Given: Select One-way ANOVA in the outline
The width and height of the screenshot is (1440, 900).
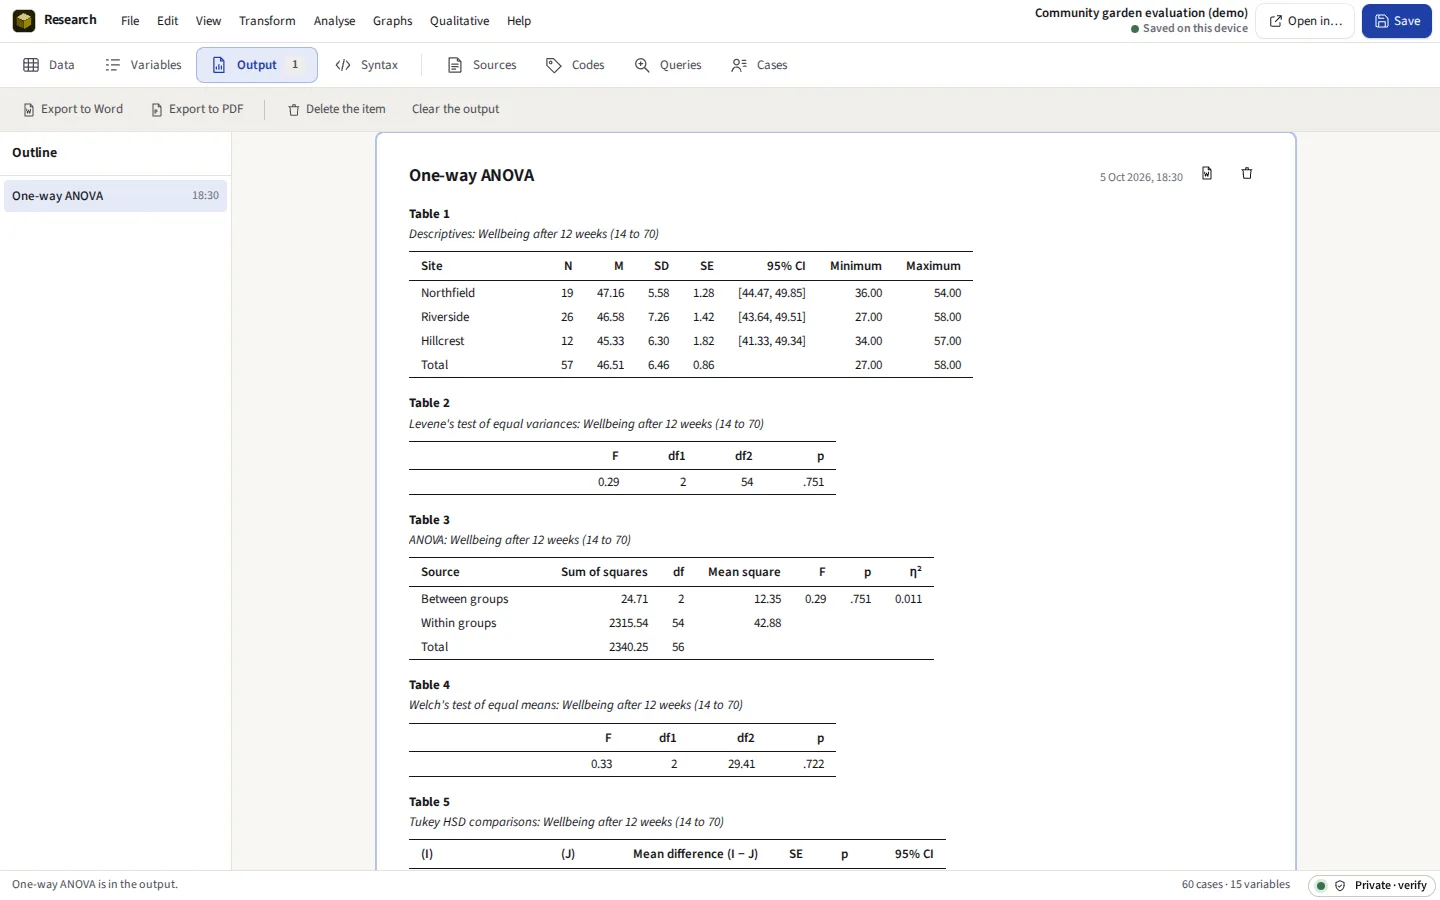Looking at the screenshot, I should [116, 196].
